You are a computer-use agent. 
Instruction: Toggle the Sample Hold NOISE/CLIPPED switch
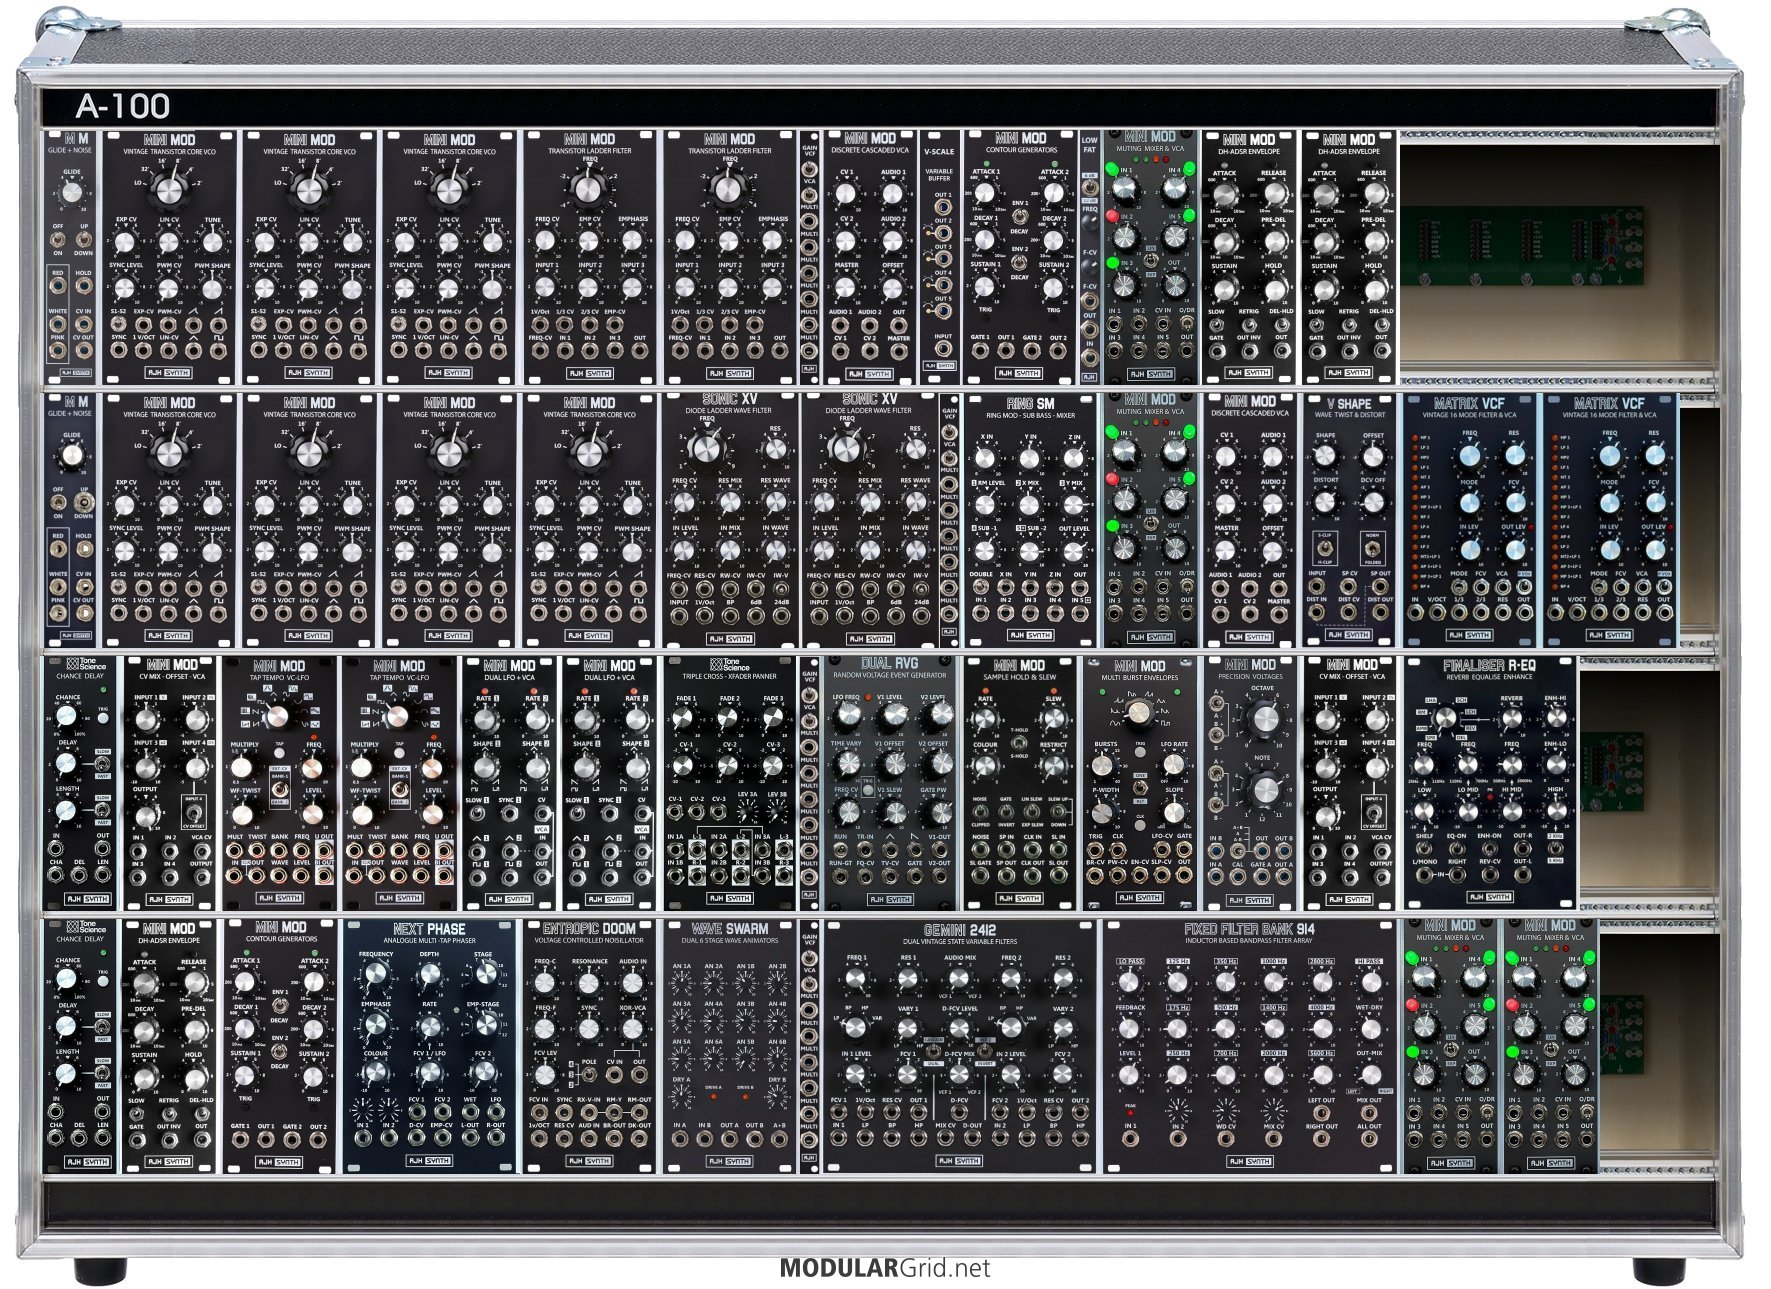pyautogui.click(x=981, y=812)
